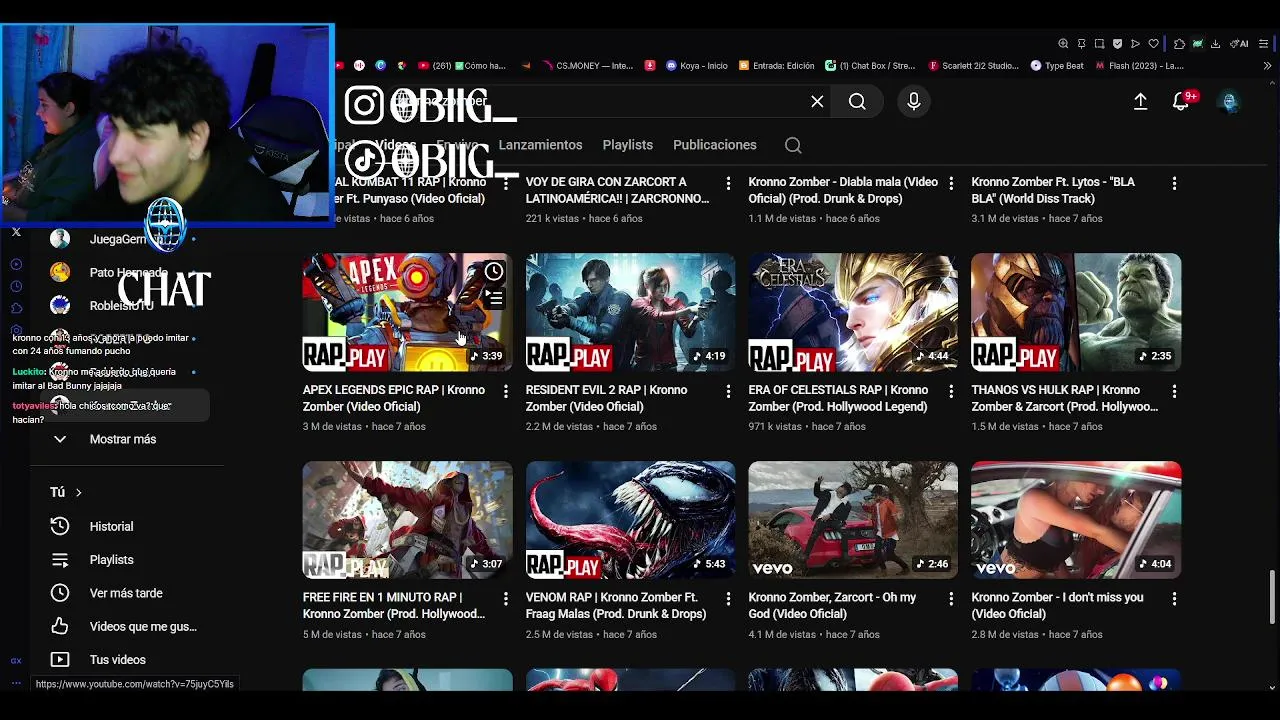Viewport: 1280px width, 720px height.
Task: Open the YouTube notifications bell
Action: pyautogui.click(x=1181, y=101)
